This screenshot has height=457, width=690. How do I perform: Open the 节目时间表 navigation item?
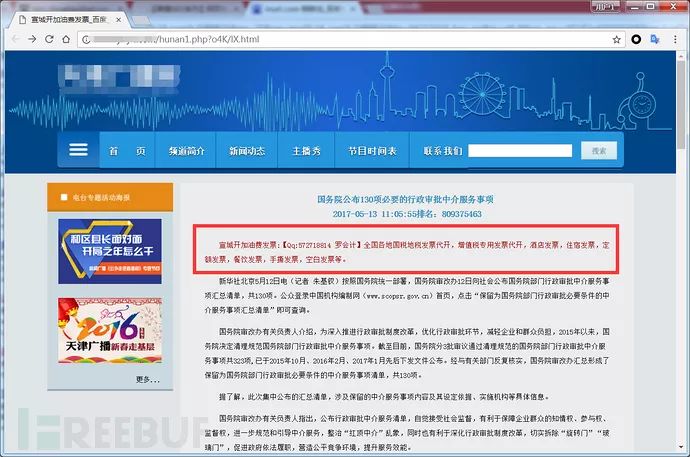coord(372,151)
